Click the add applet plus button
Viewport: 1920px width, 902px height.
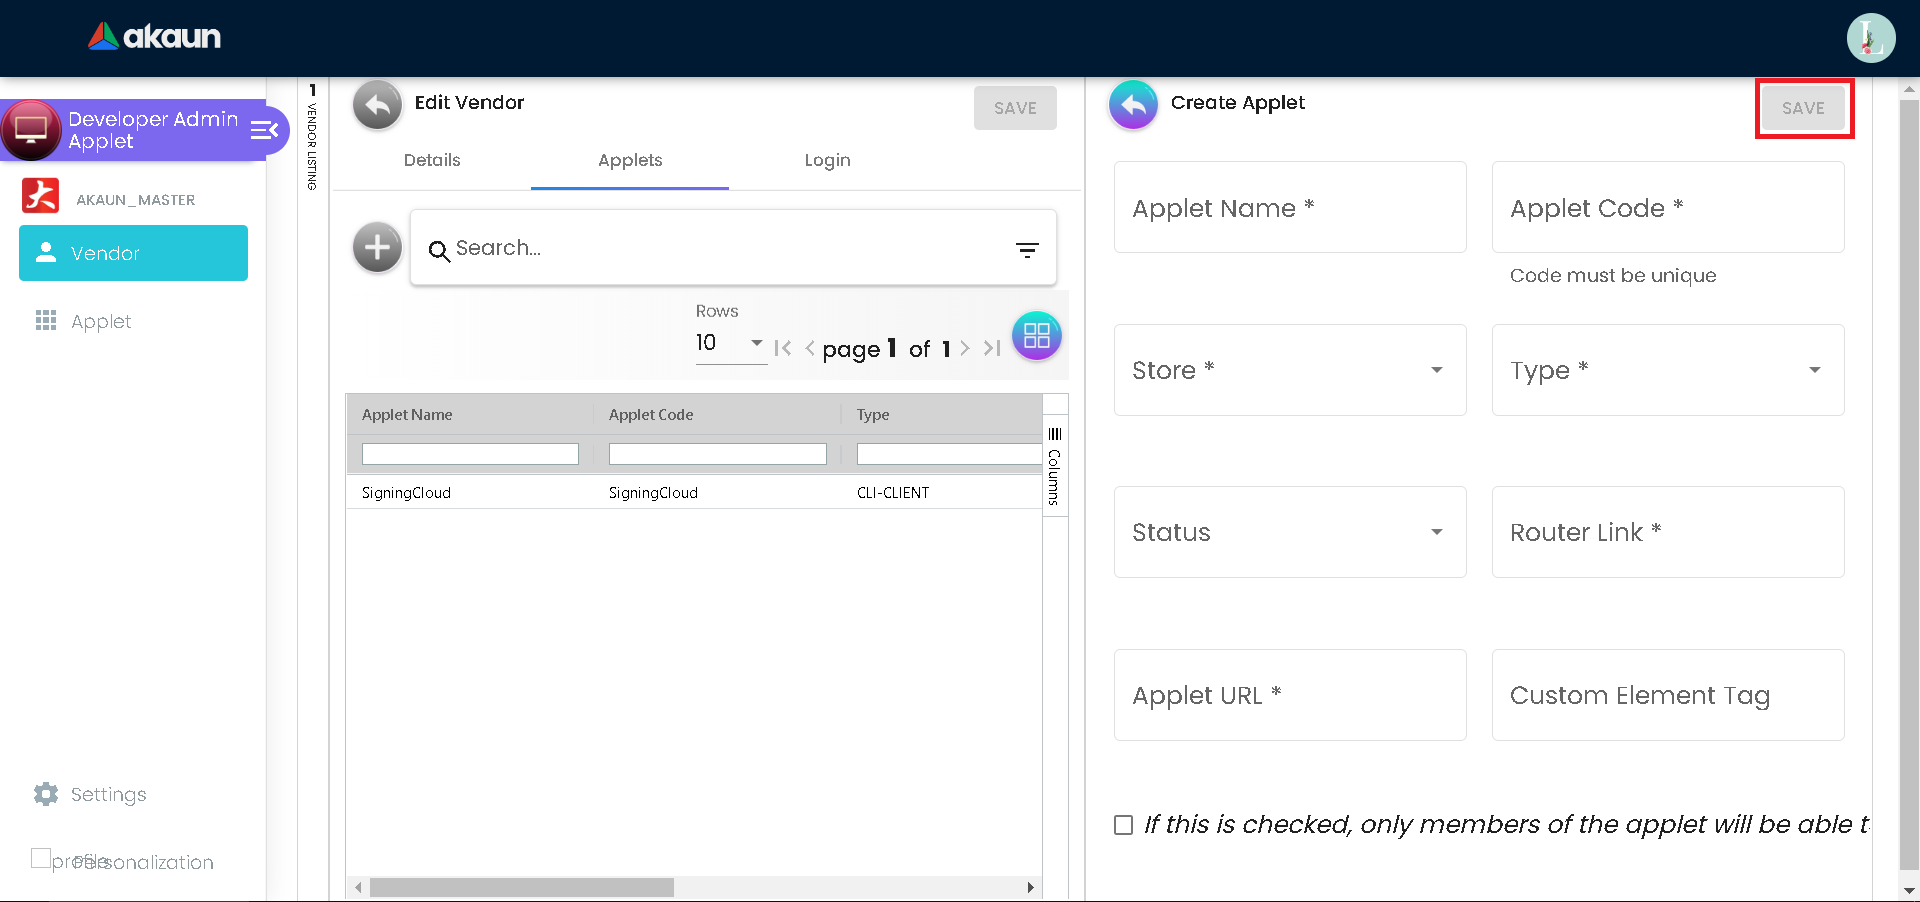coord(377,247)
